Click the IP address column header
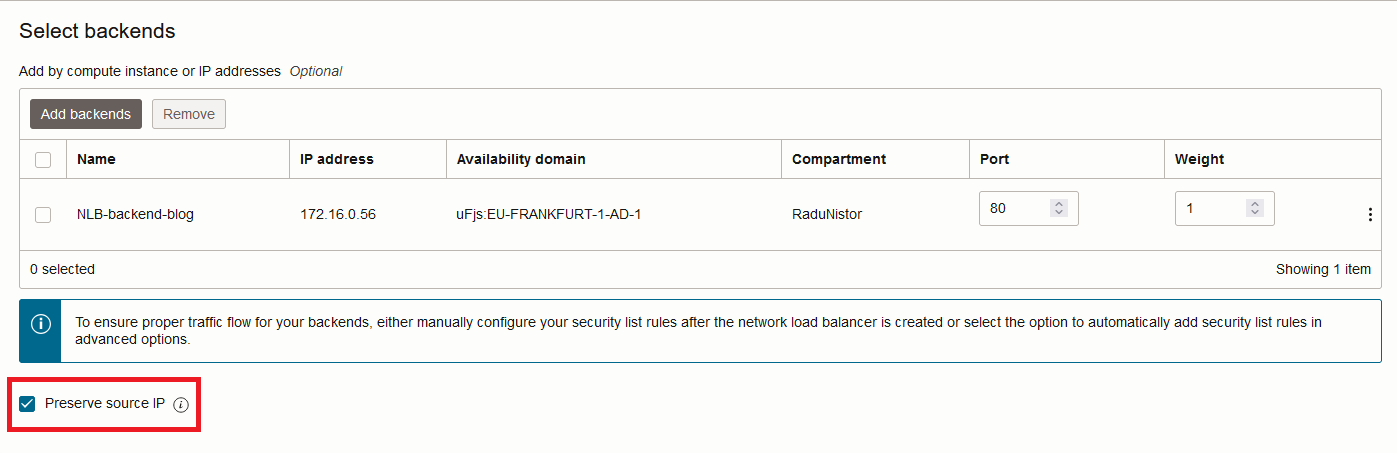The image size is (1397, 453). (337, 159)
